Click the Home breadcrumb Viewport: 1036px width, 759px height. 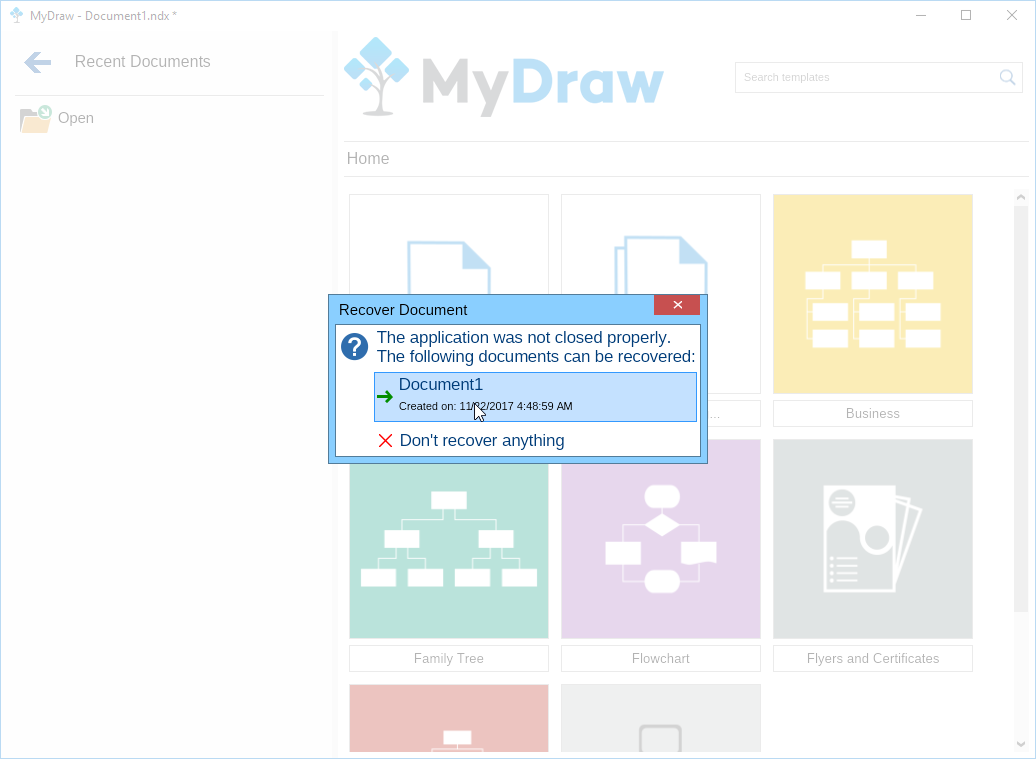(368, 159)
